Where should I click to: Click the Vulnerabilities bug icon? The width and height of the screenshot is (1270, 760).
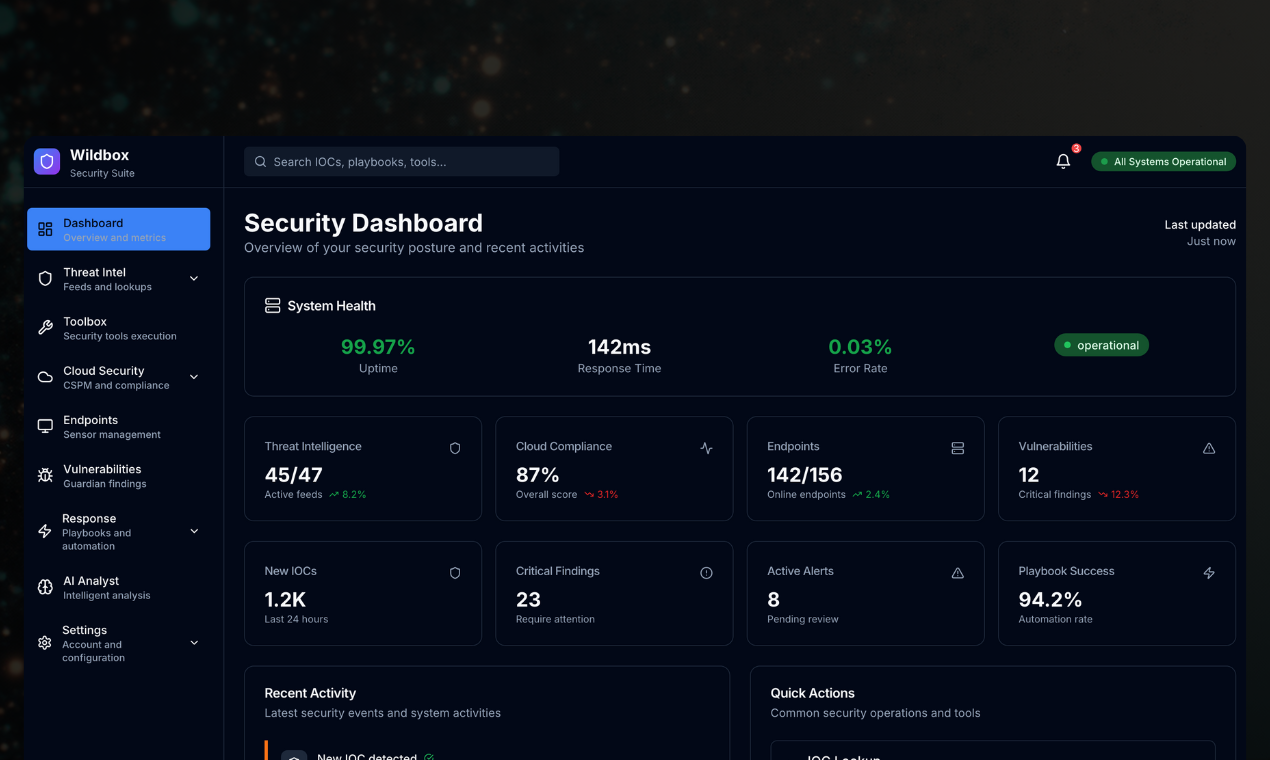pyautogui.click(x=45, y=475)
